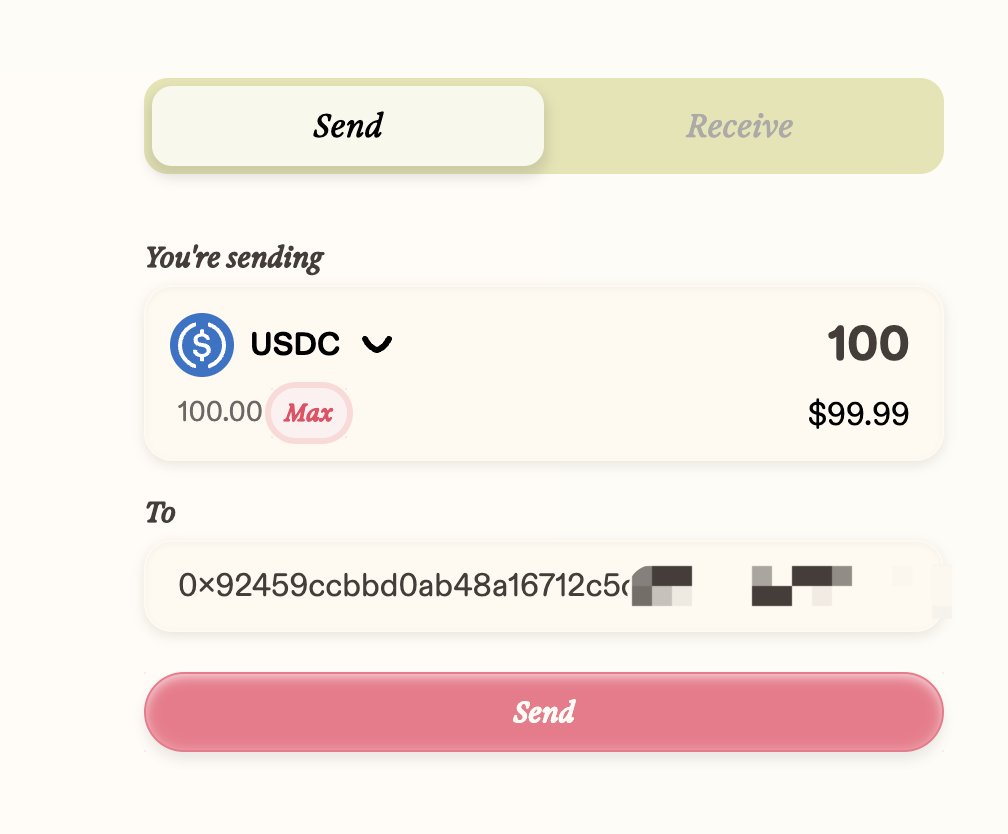This screenshot has width=1008, height=834.
Task: Focus the amount field showing 100
Action: (x=868, y=343)
